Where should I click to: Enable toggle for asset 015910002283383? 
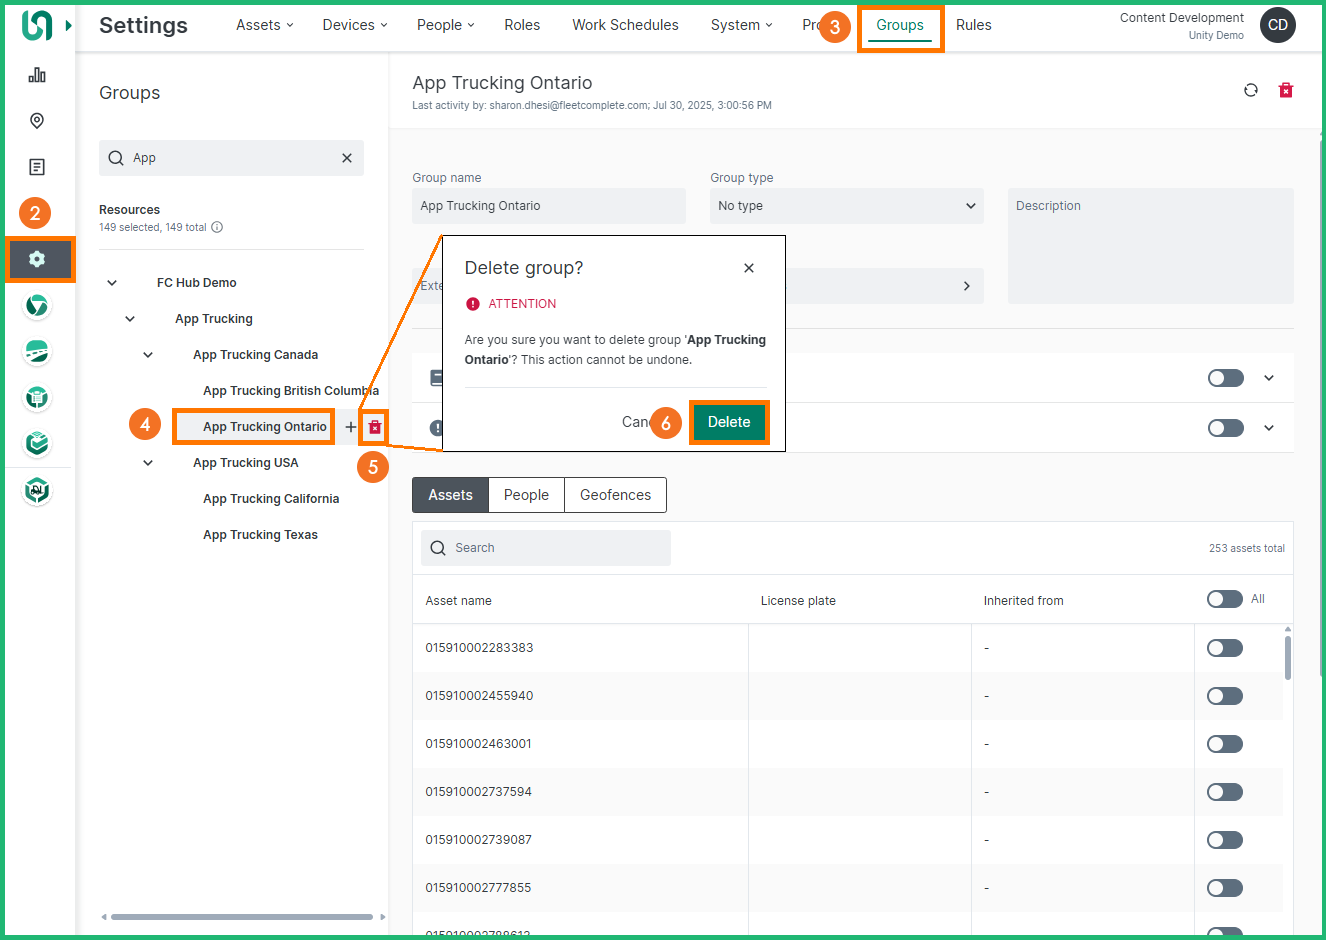point(1224,648)
